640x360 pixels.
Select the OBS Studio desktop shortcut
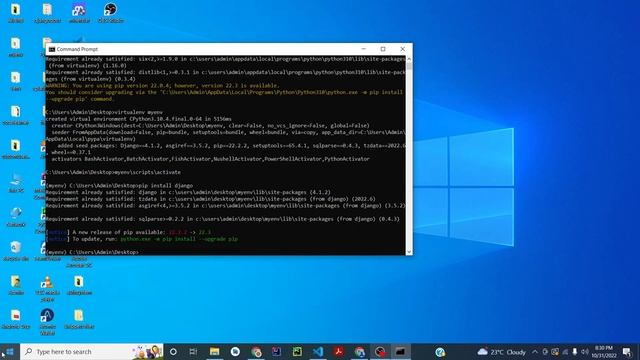(x=111, y=13)
